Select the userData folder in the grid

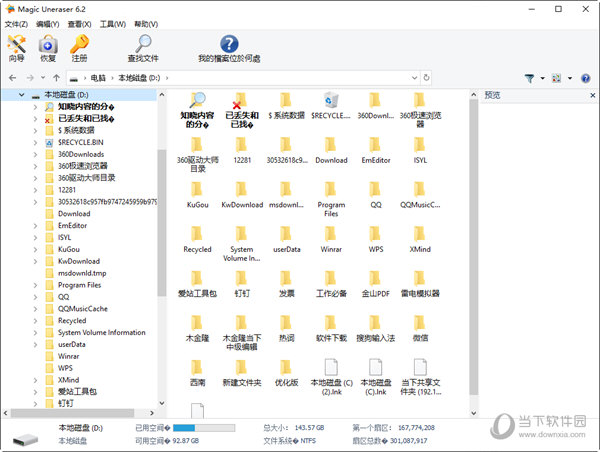[286, 240]
